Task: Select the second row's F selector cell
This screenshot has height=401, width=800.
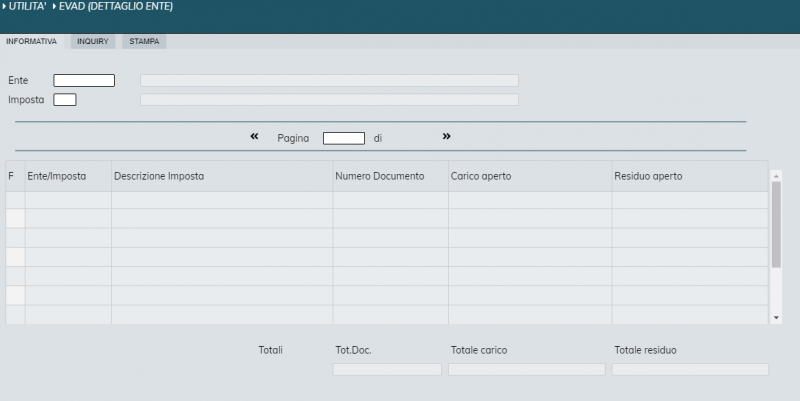Action: tap(15, 218)
